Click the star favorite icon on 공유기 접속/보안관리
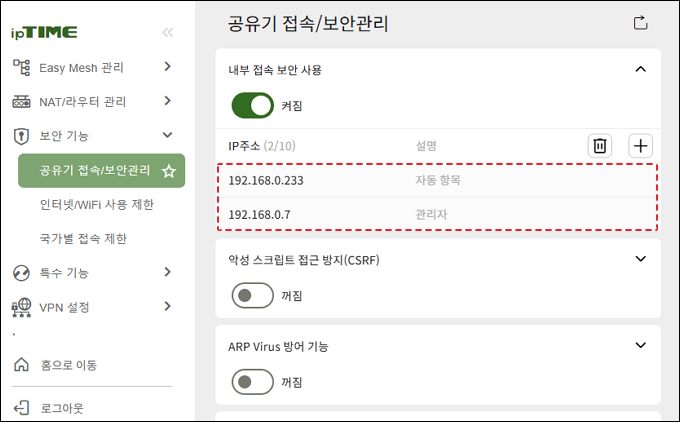The image size is (680, 422). click(169, 171)
